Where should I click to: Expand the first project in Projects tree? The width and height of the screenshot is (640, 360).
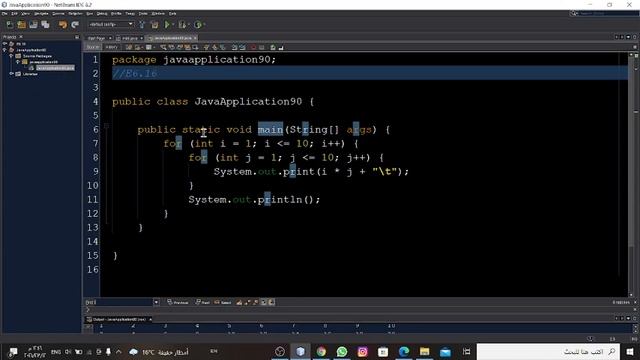click(5, 44)
